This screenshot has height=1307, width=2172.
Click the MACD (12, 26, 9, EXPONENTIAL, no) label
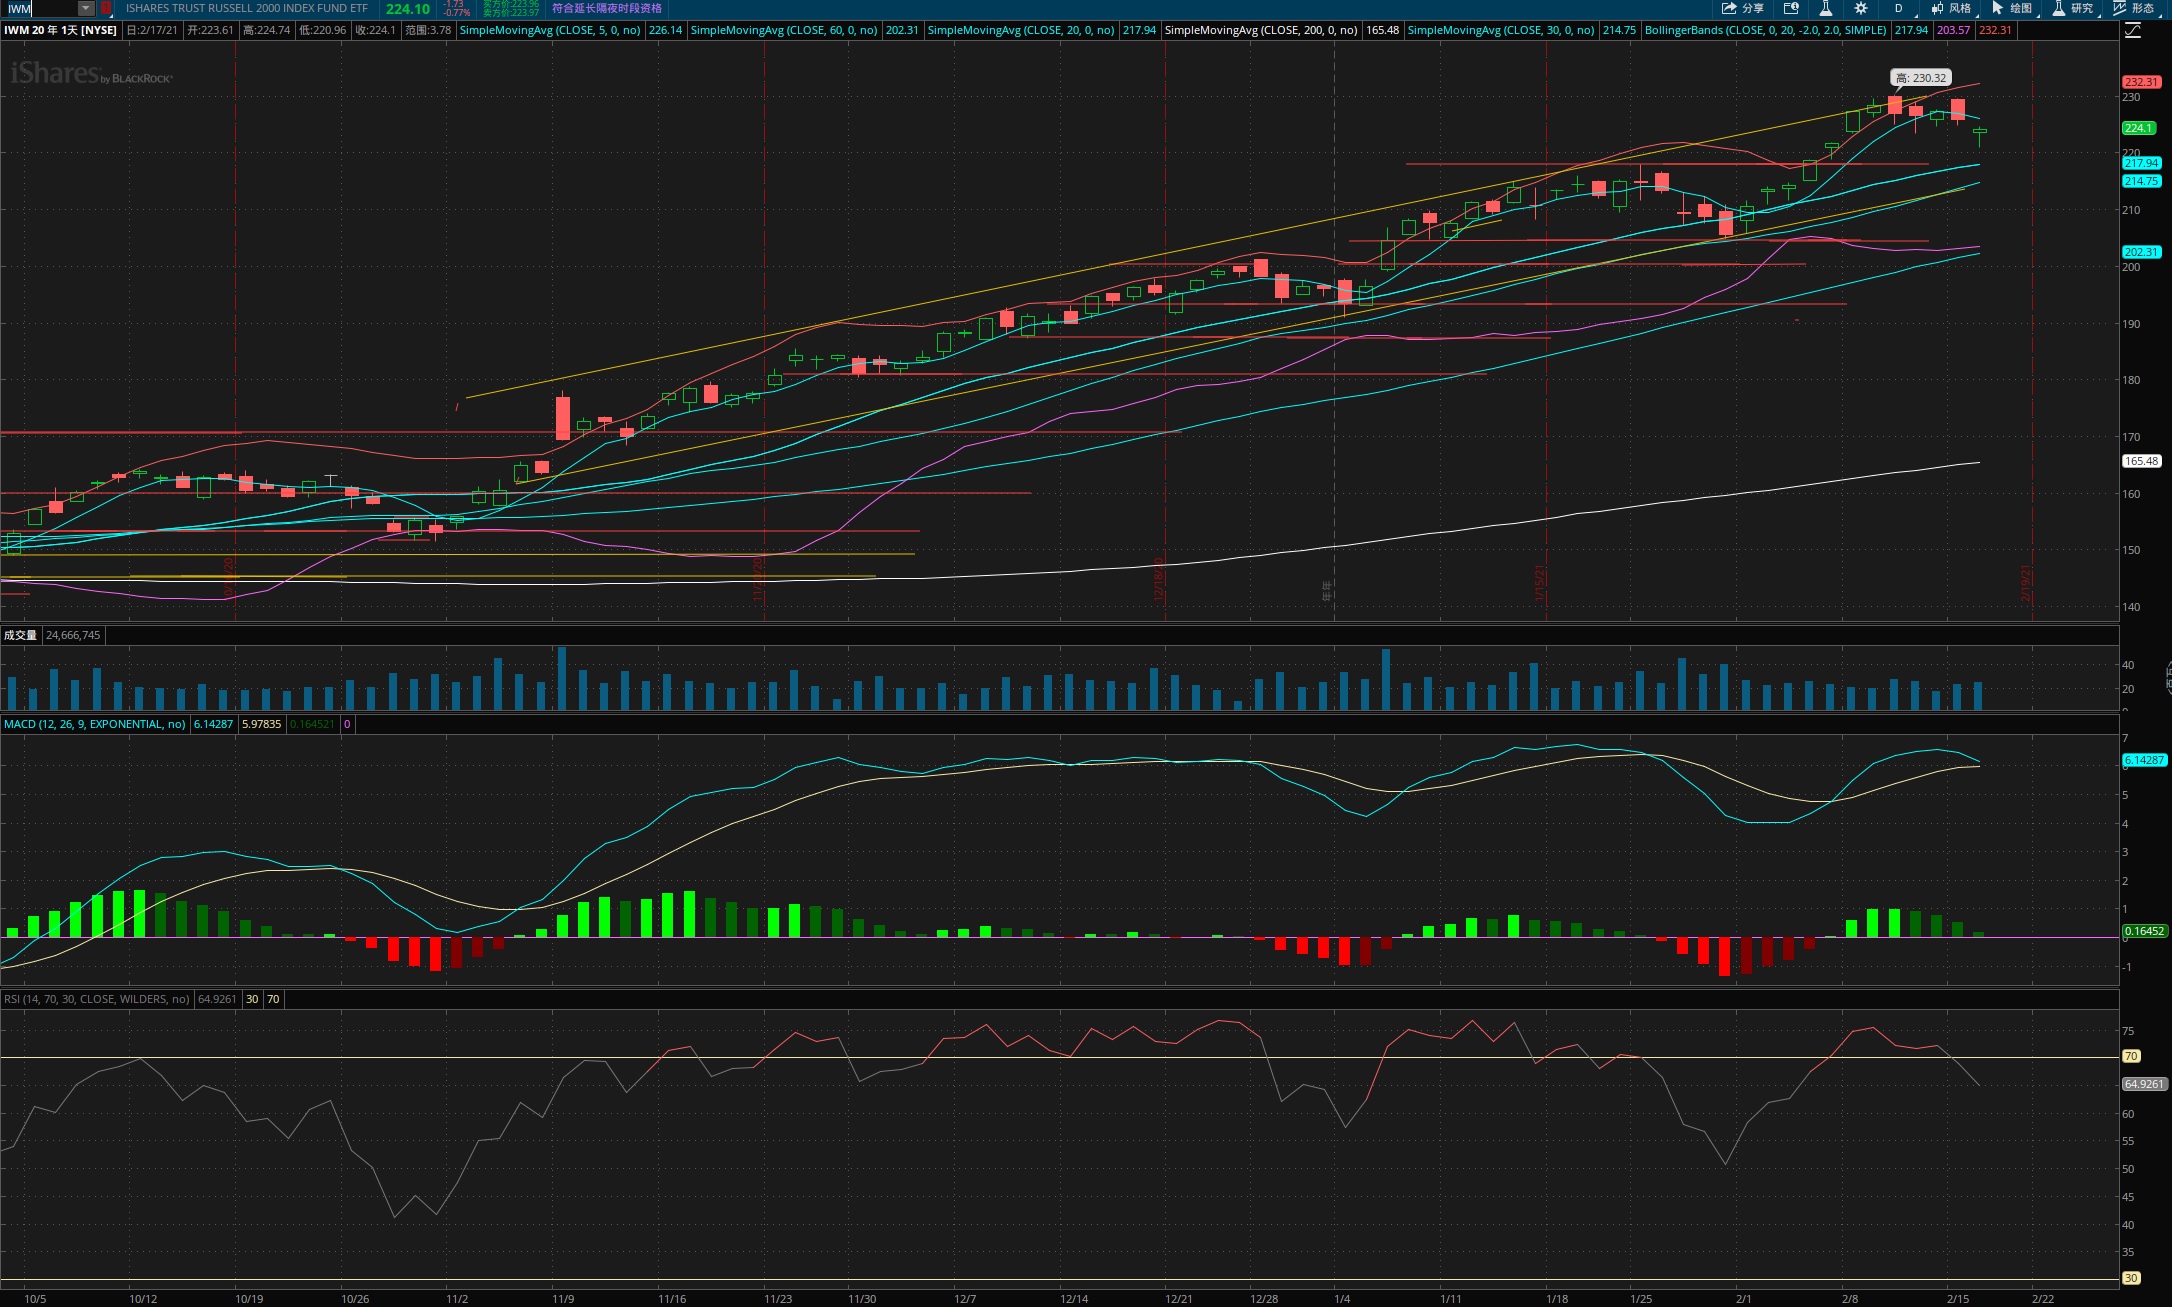pyautogui.click(x=95, y=724)
